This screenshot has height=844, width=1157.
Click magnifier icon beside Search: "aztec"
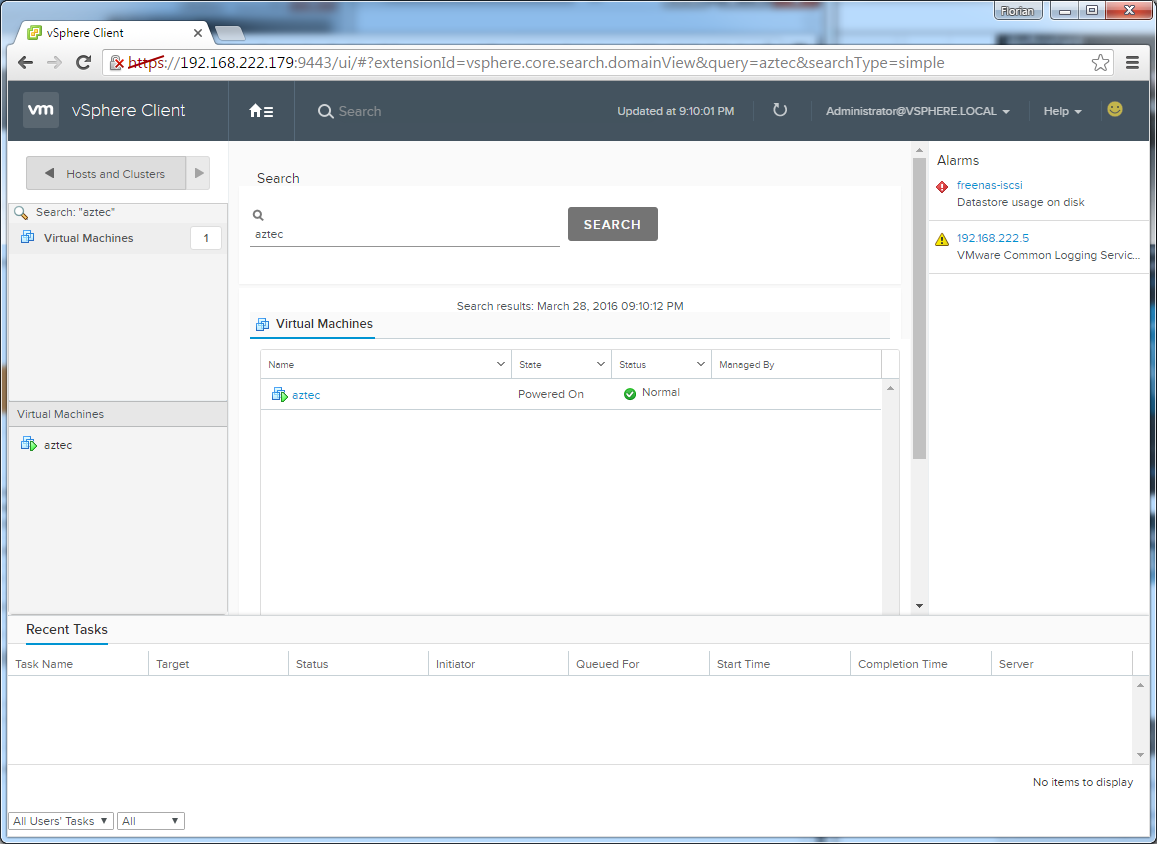pos(21,212)
